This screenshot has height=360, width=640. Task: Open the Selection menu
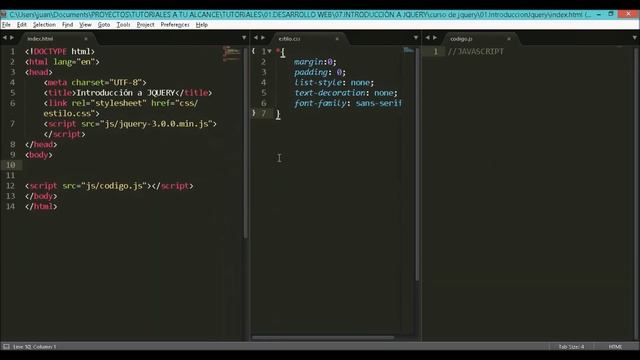[44, 24]
